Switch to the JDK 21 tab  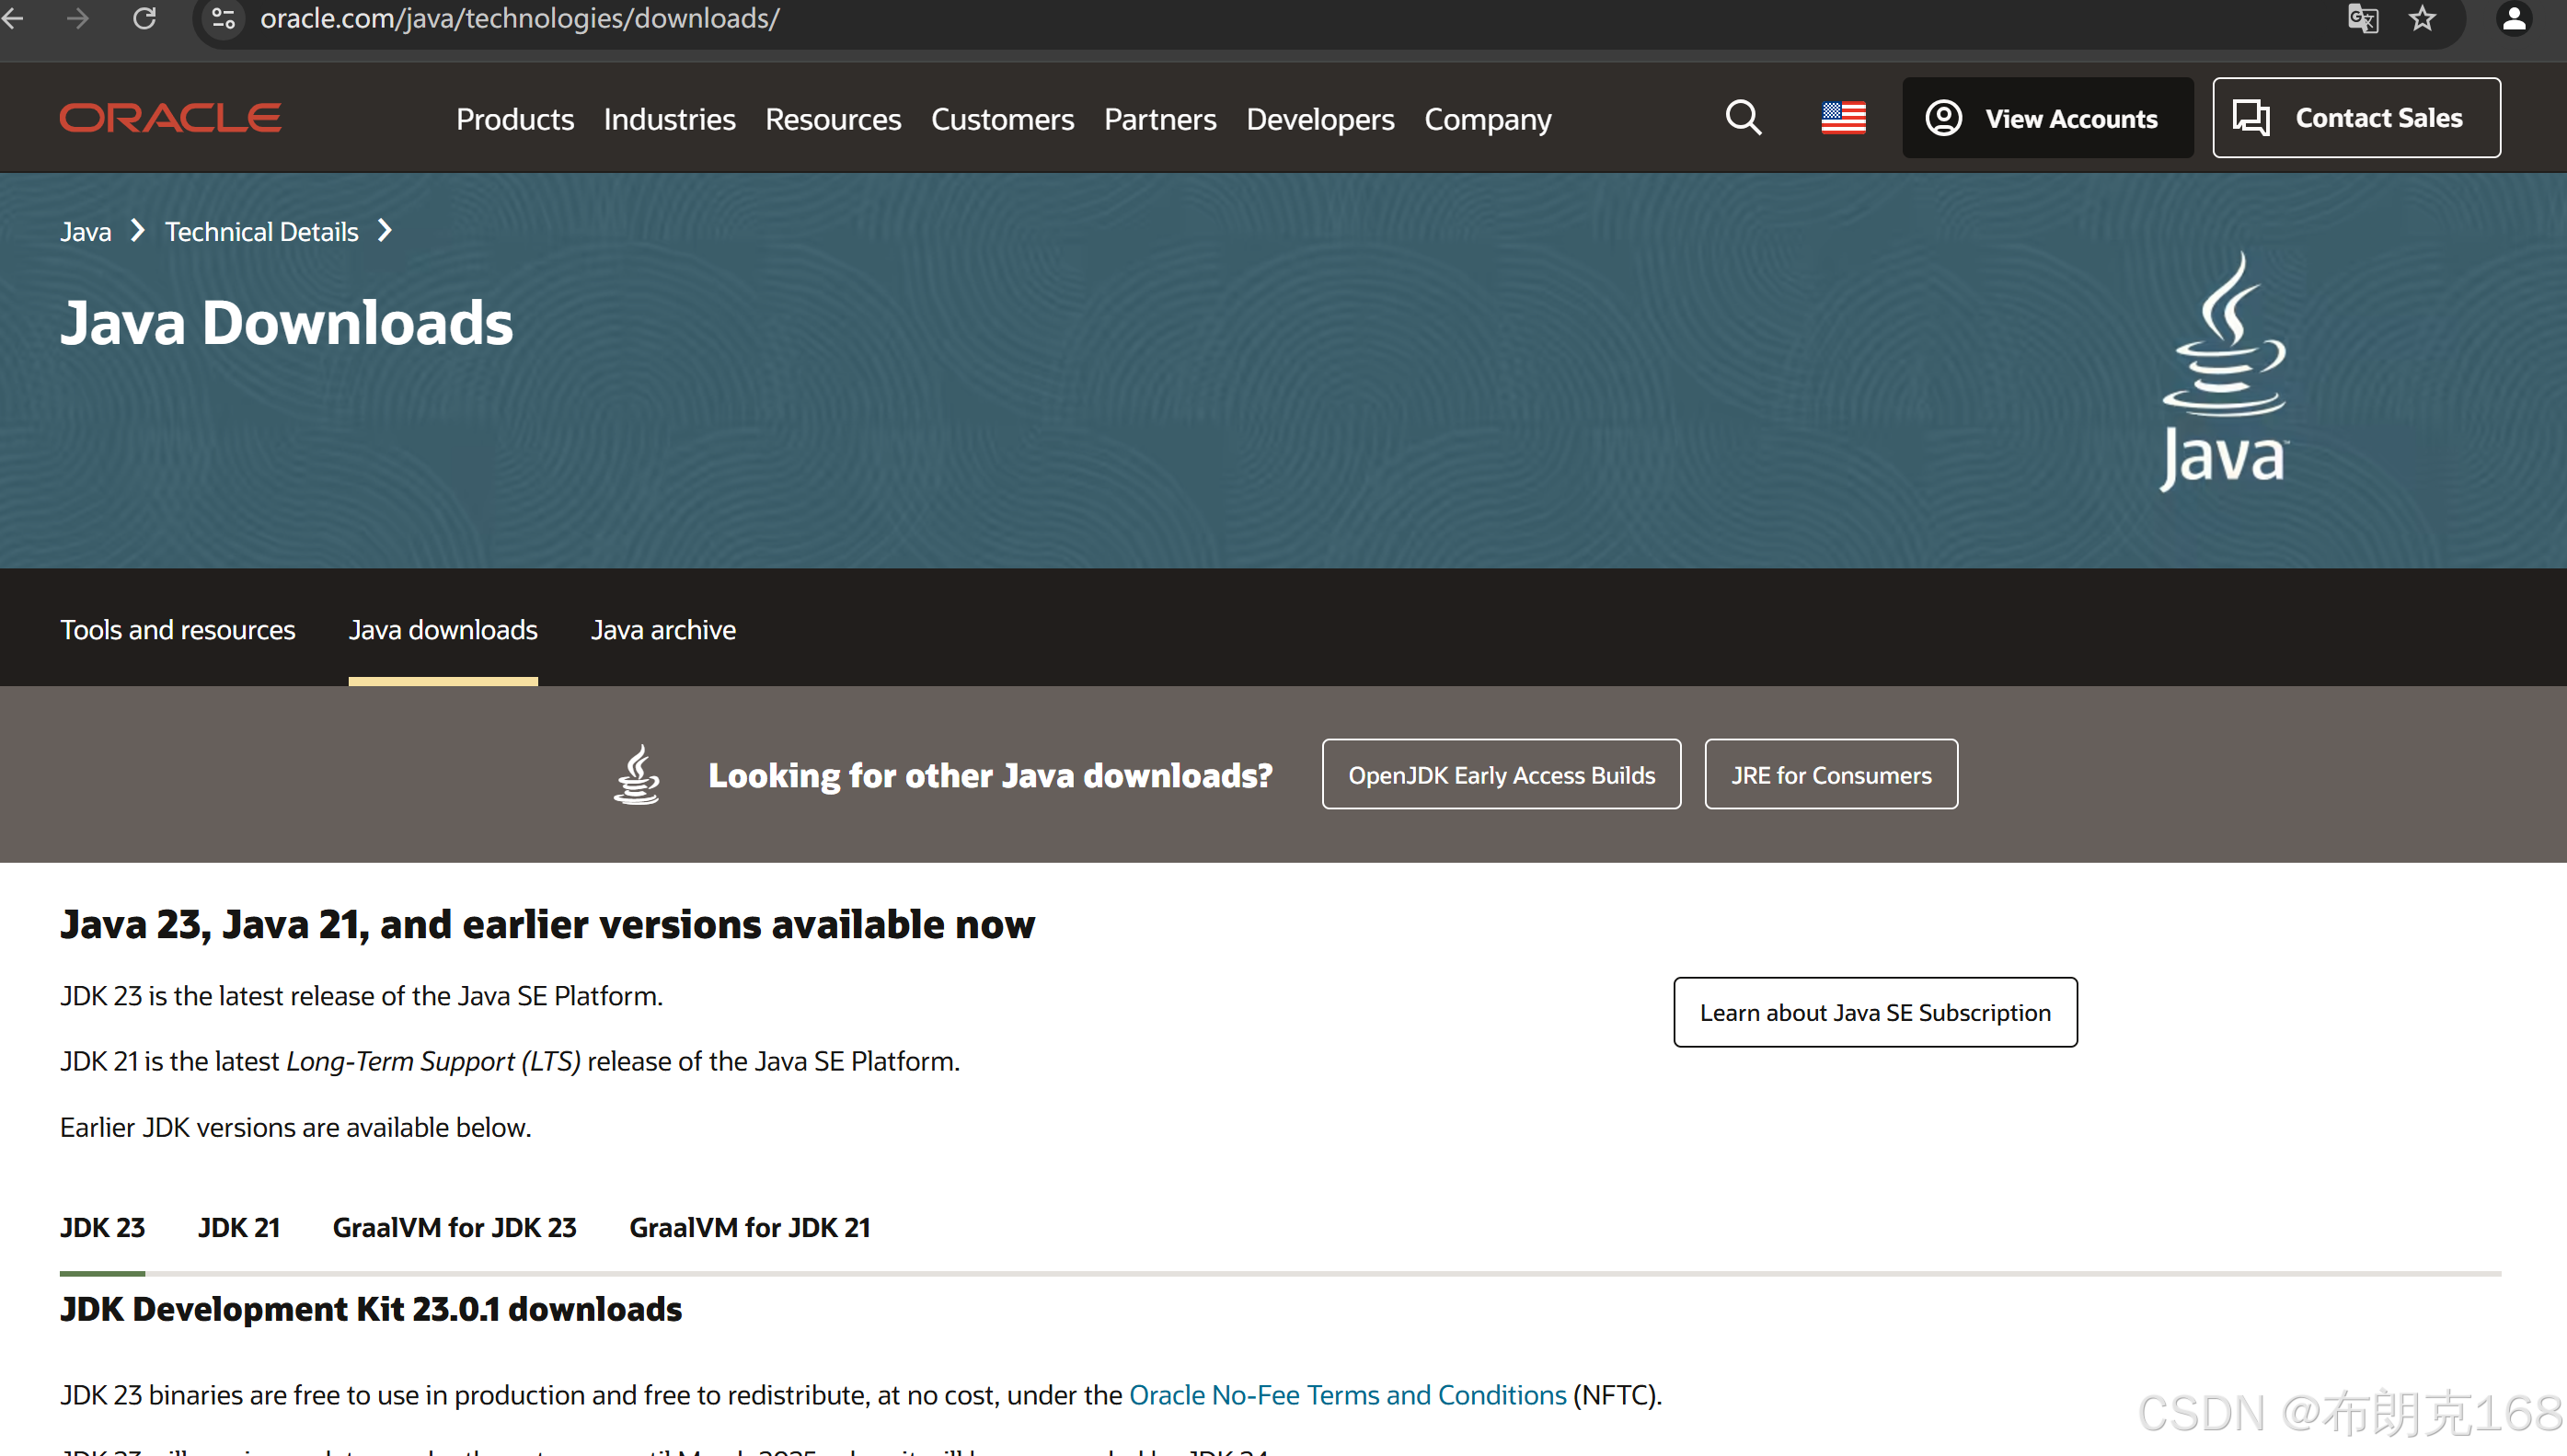238,1227
